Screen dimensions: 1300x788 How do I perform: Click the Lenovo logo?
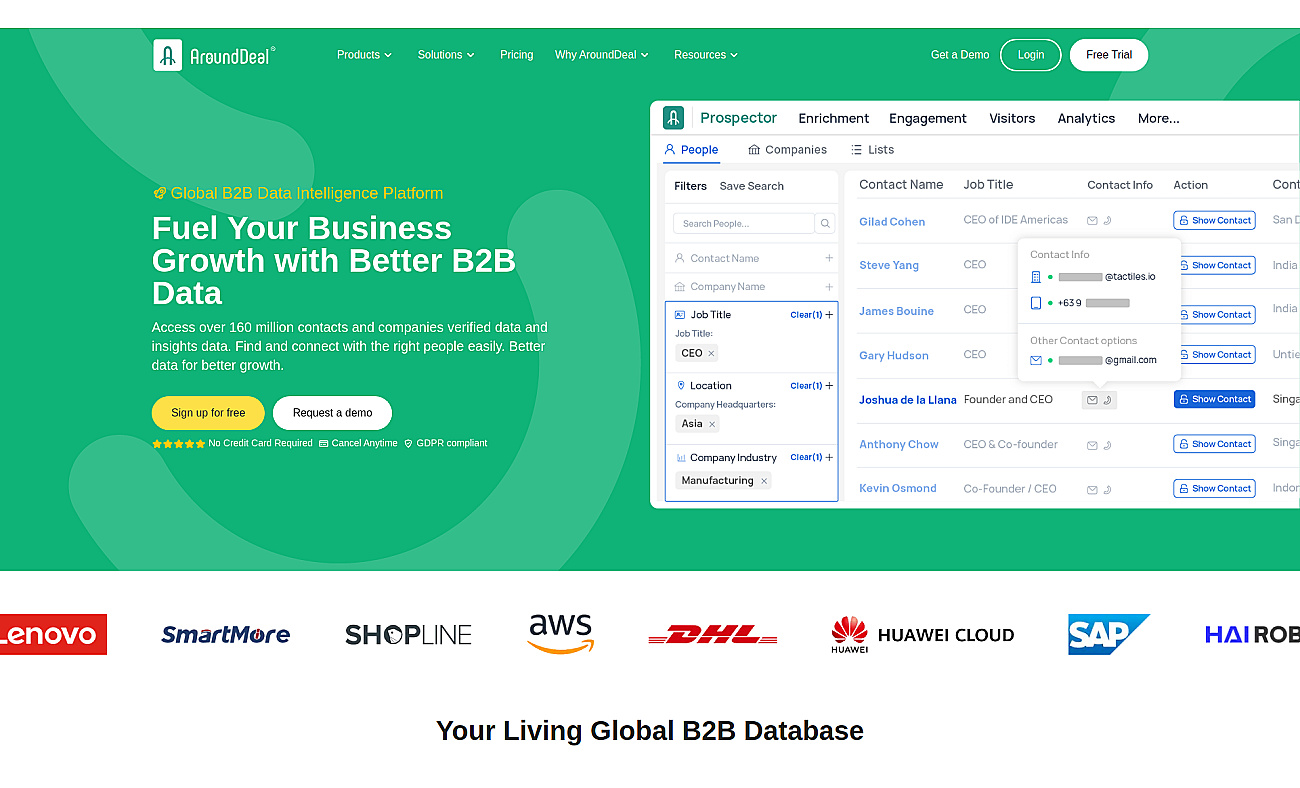pyautogui.click(x=53, y=634)
